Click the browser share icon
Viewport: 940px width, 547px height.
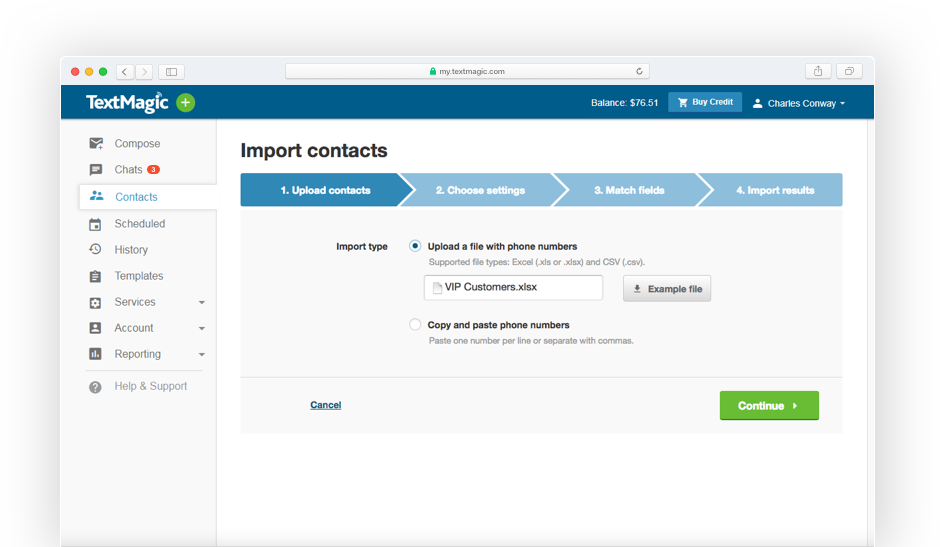(818, 71)
